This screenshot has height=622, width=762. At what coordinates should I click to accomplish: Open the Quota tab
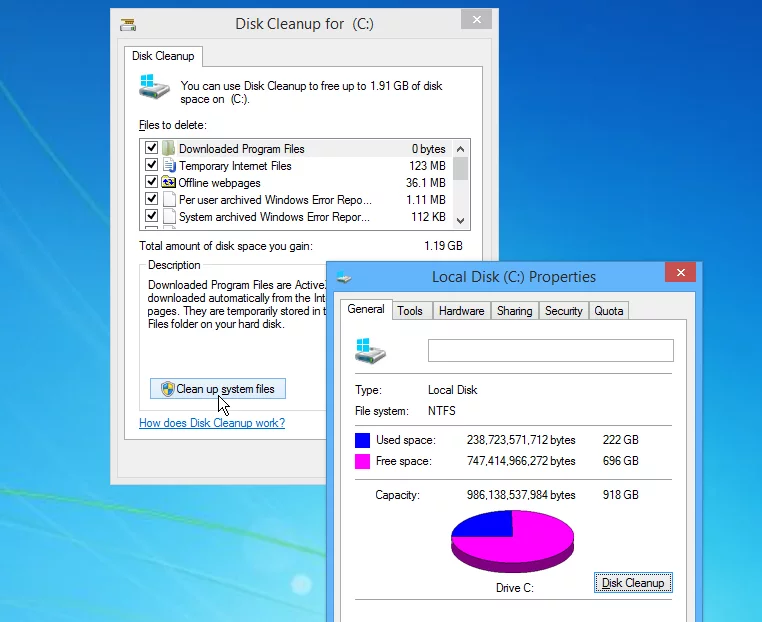pyautogui.click(x=609, y=311)
